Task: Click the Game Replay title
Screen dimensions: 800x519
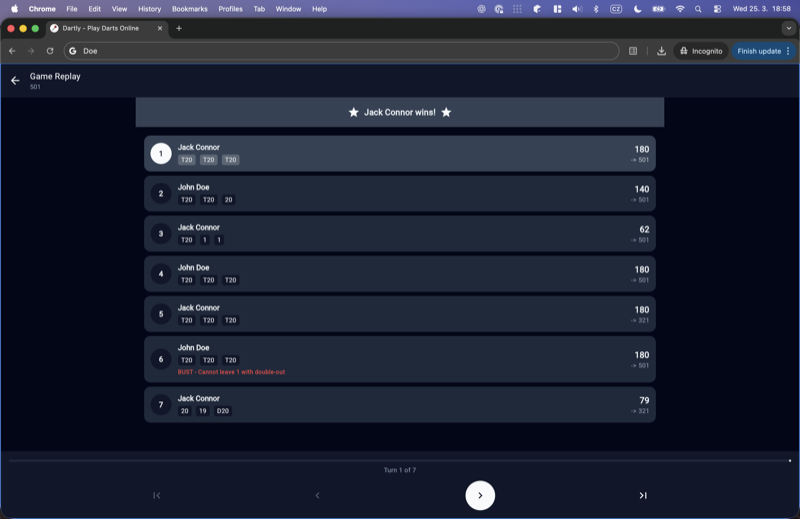Action: (x=55, y=77)
